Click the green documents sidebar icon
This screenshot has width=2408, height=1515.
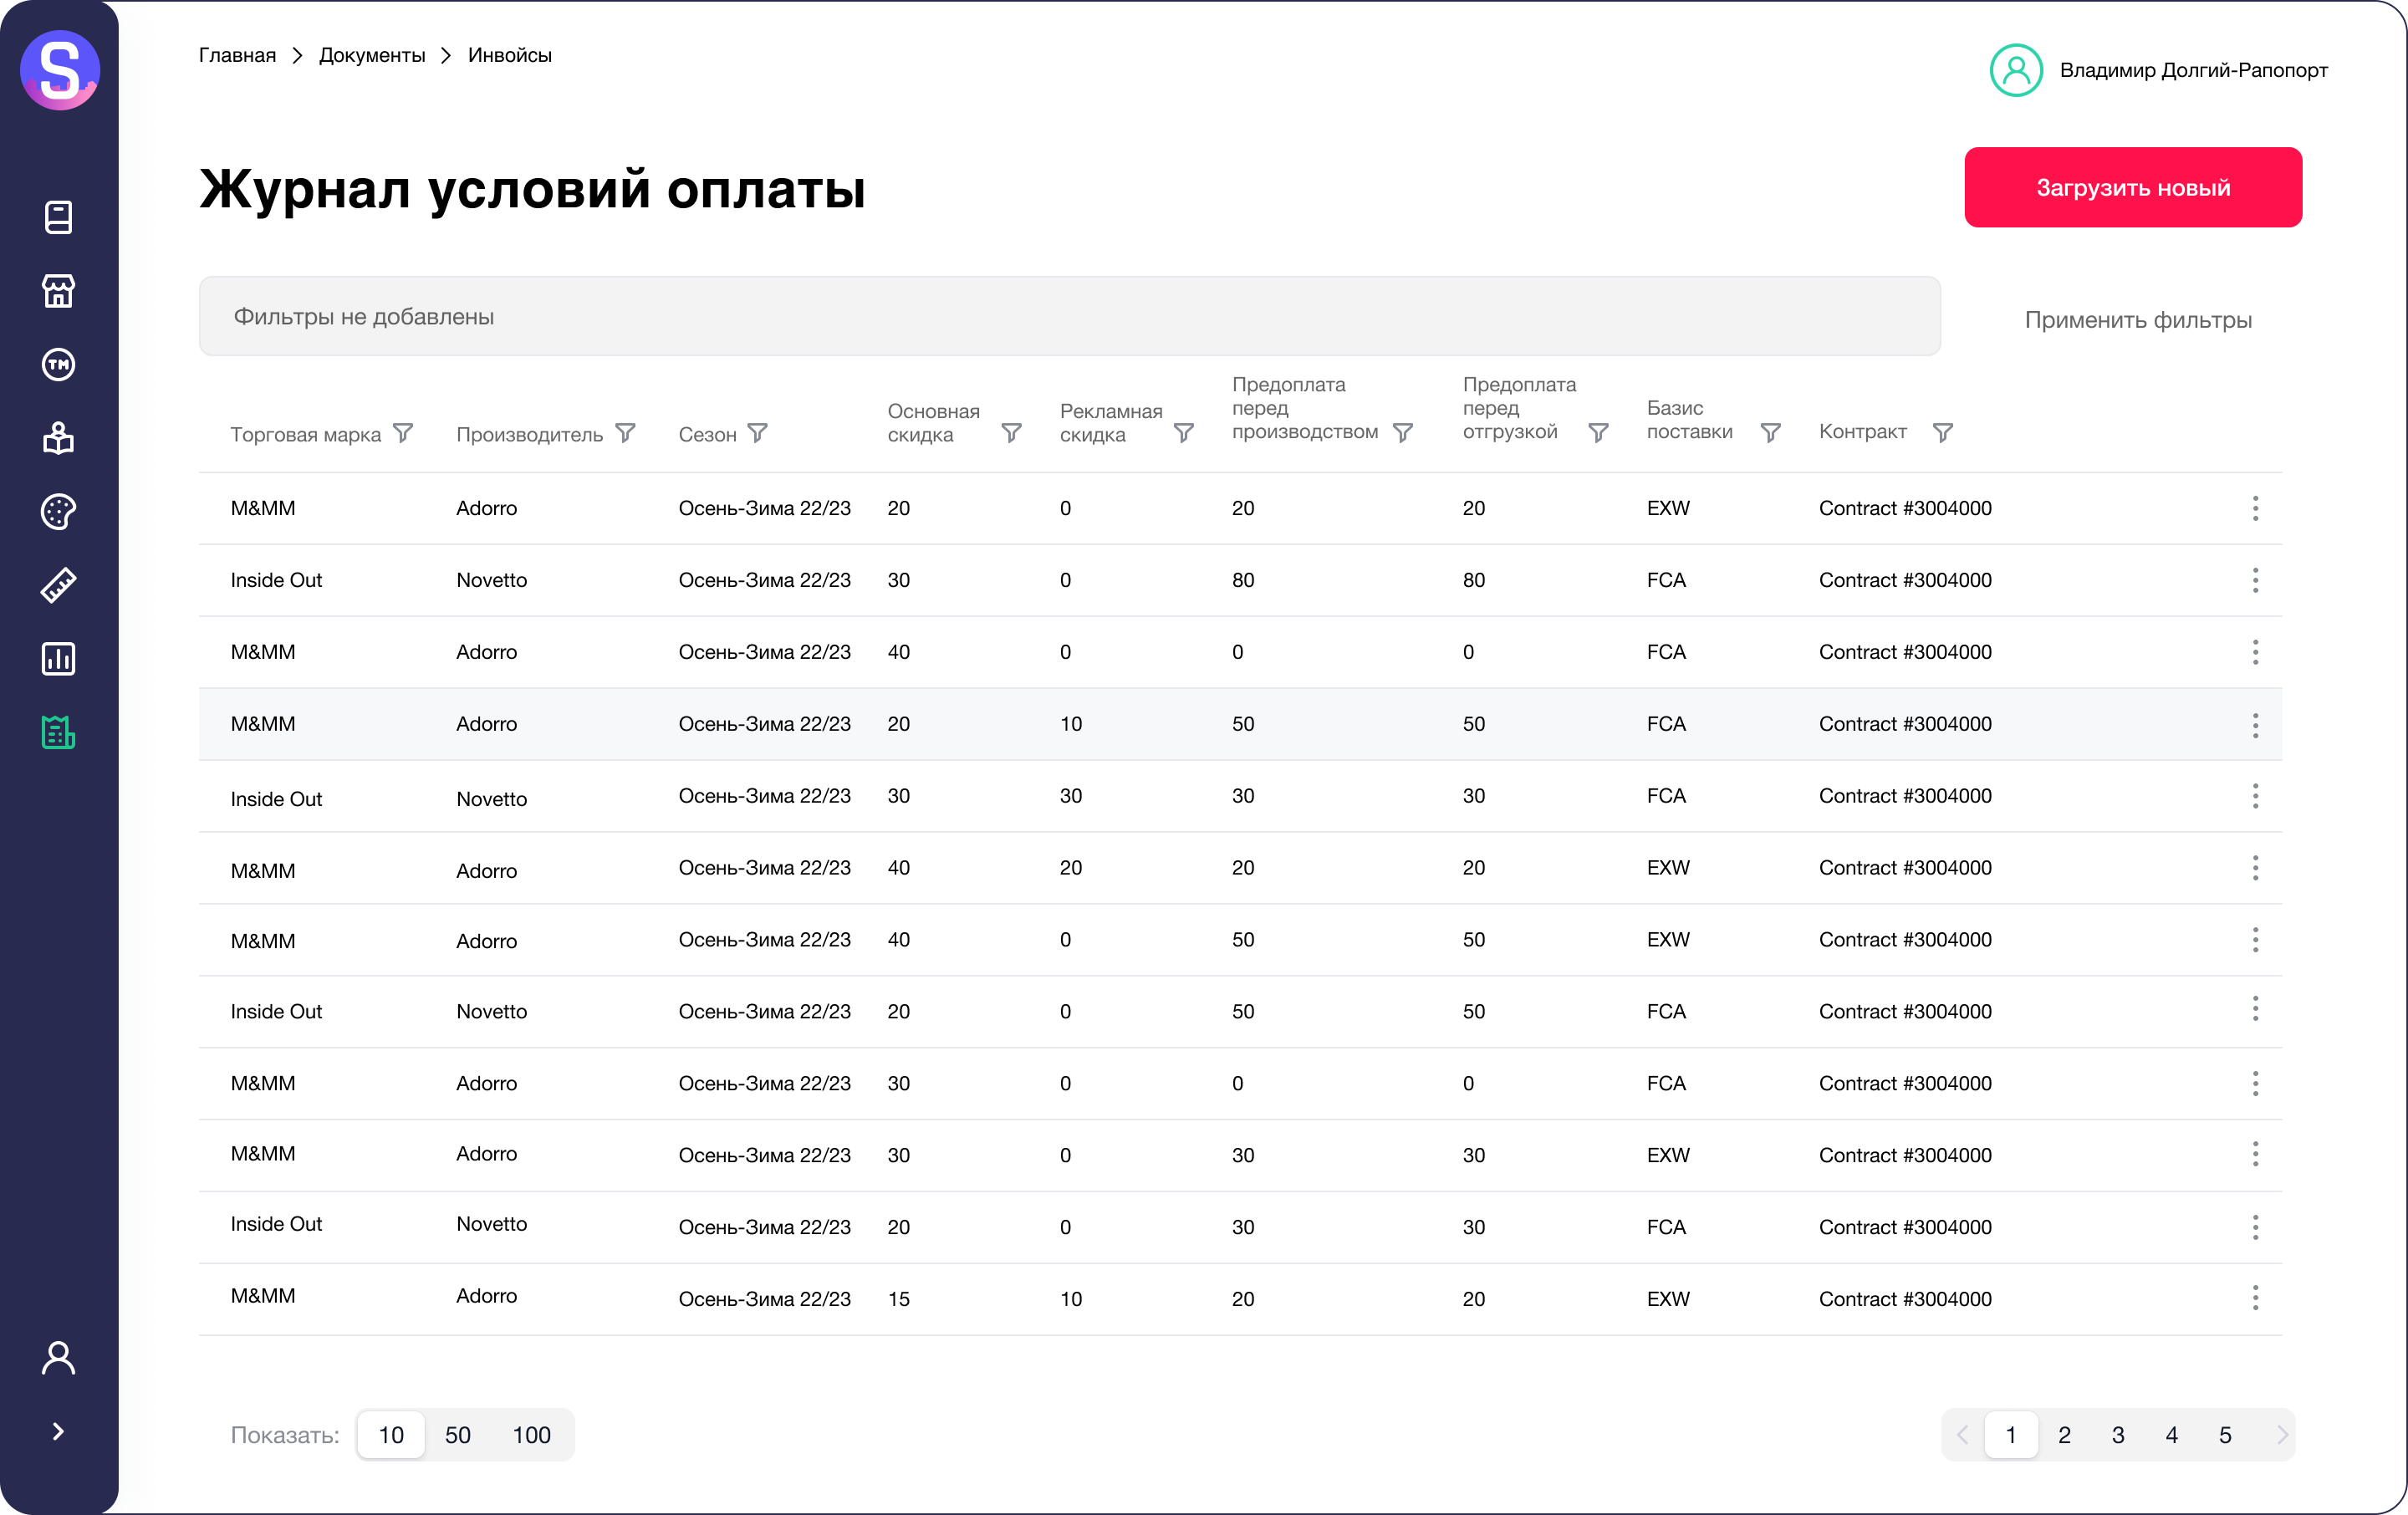pyautogui.click(x=58, y=733)
